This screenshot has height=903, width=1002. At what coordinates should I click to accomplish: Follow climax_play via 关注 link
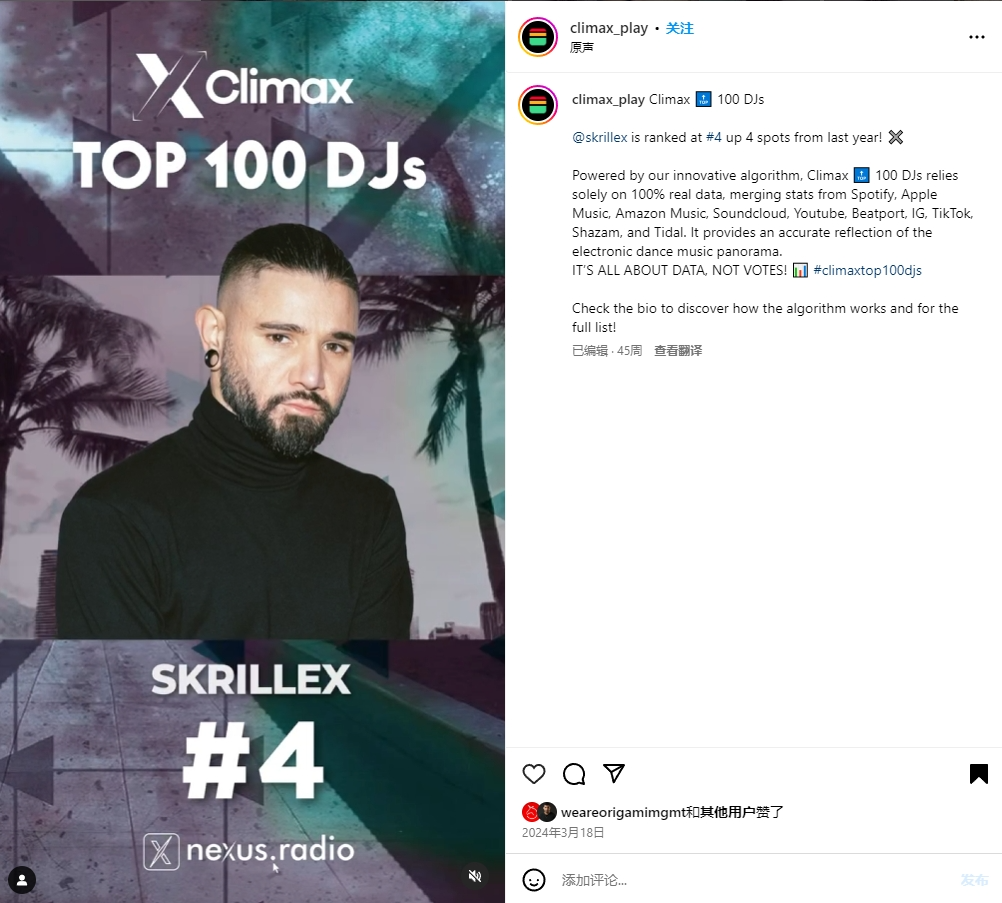point(679,28)
